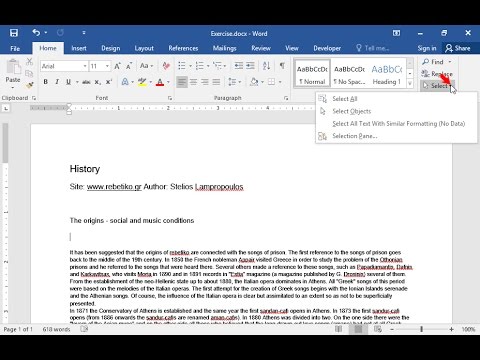The width and height of the screenshot is (480, 360).
Task: Expand the Paste options arrow
Action: click(x=13, y=88)
